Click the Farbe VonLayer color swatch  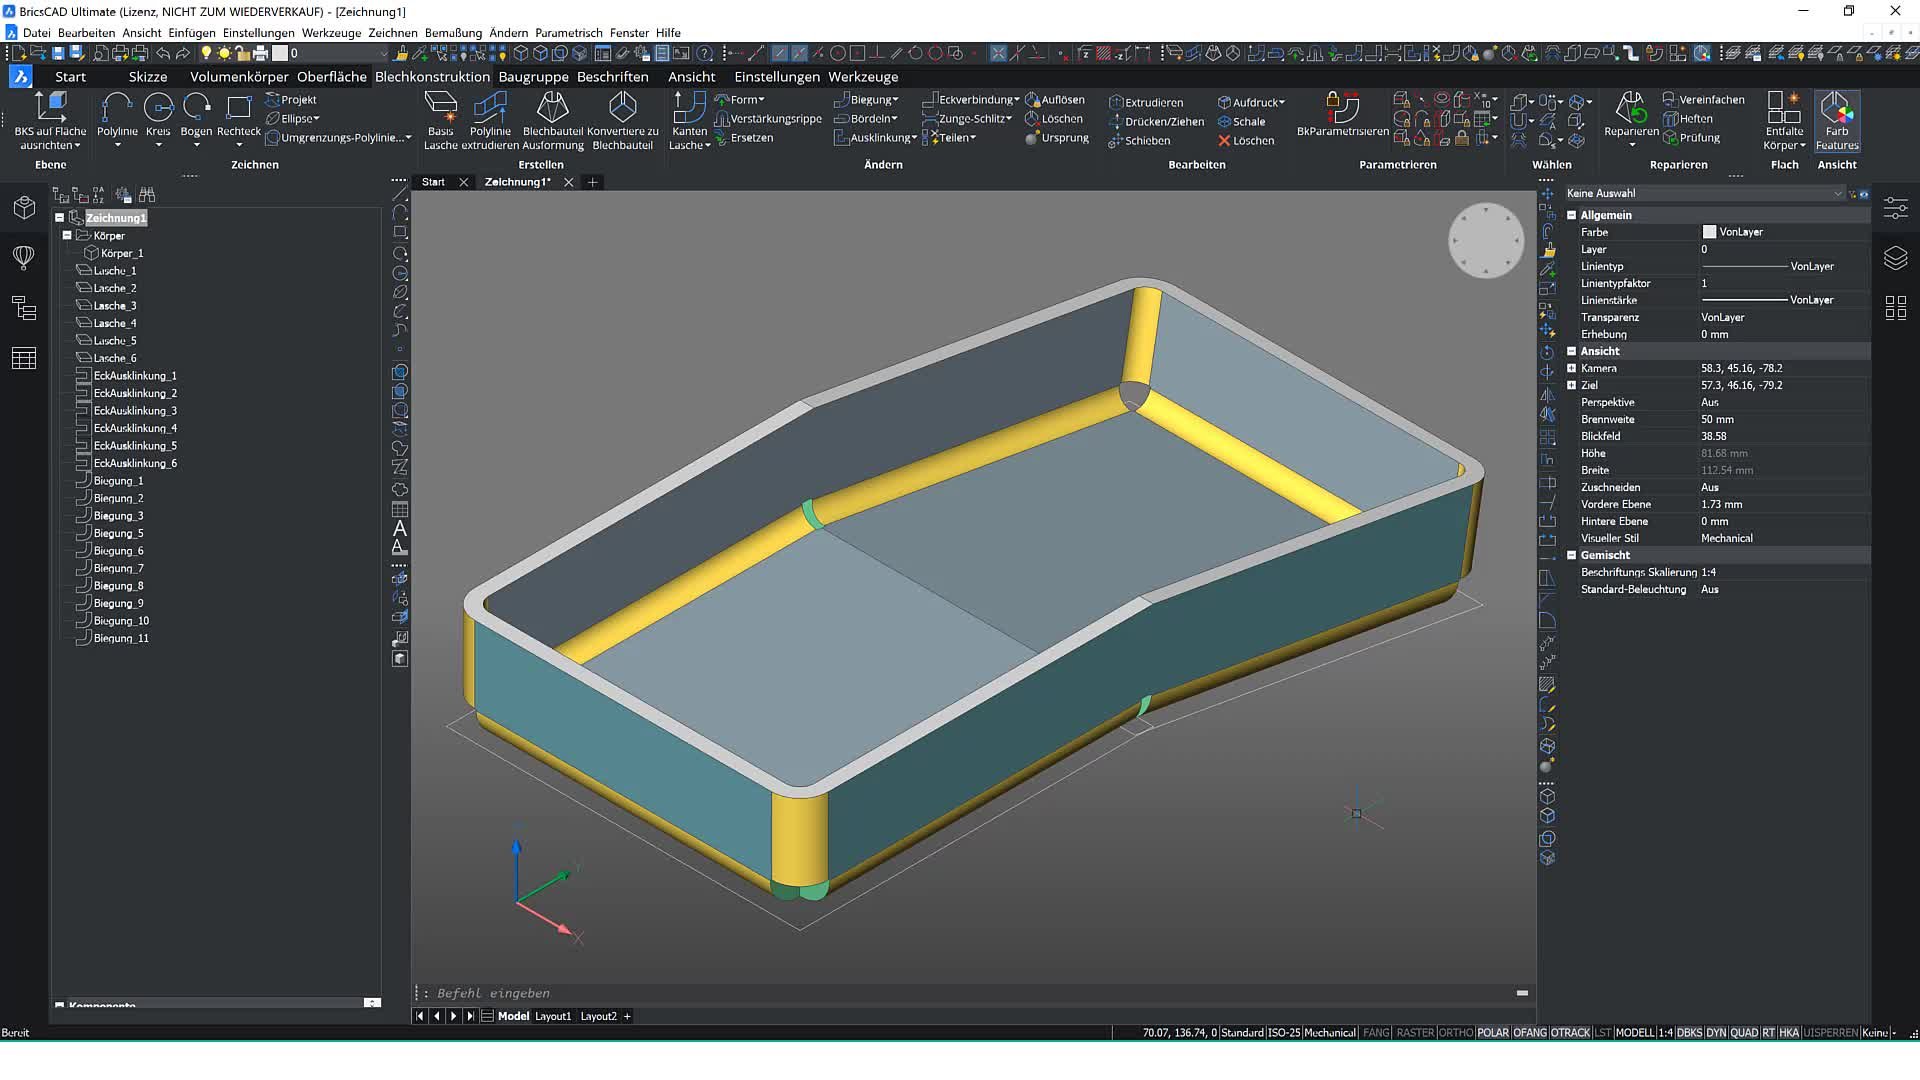click(1709, 232)
